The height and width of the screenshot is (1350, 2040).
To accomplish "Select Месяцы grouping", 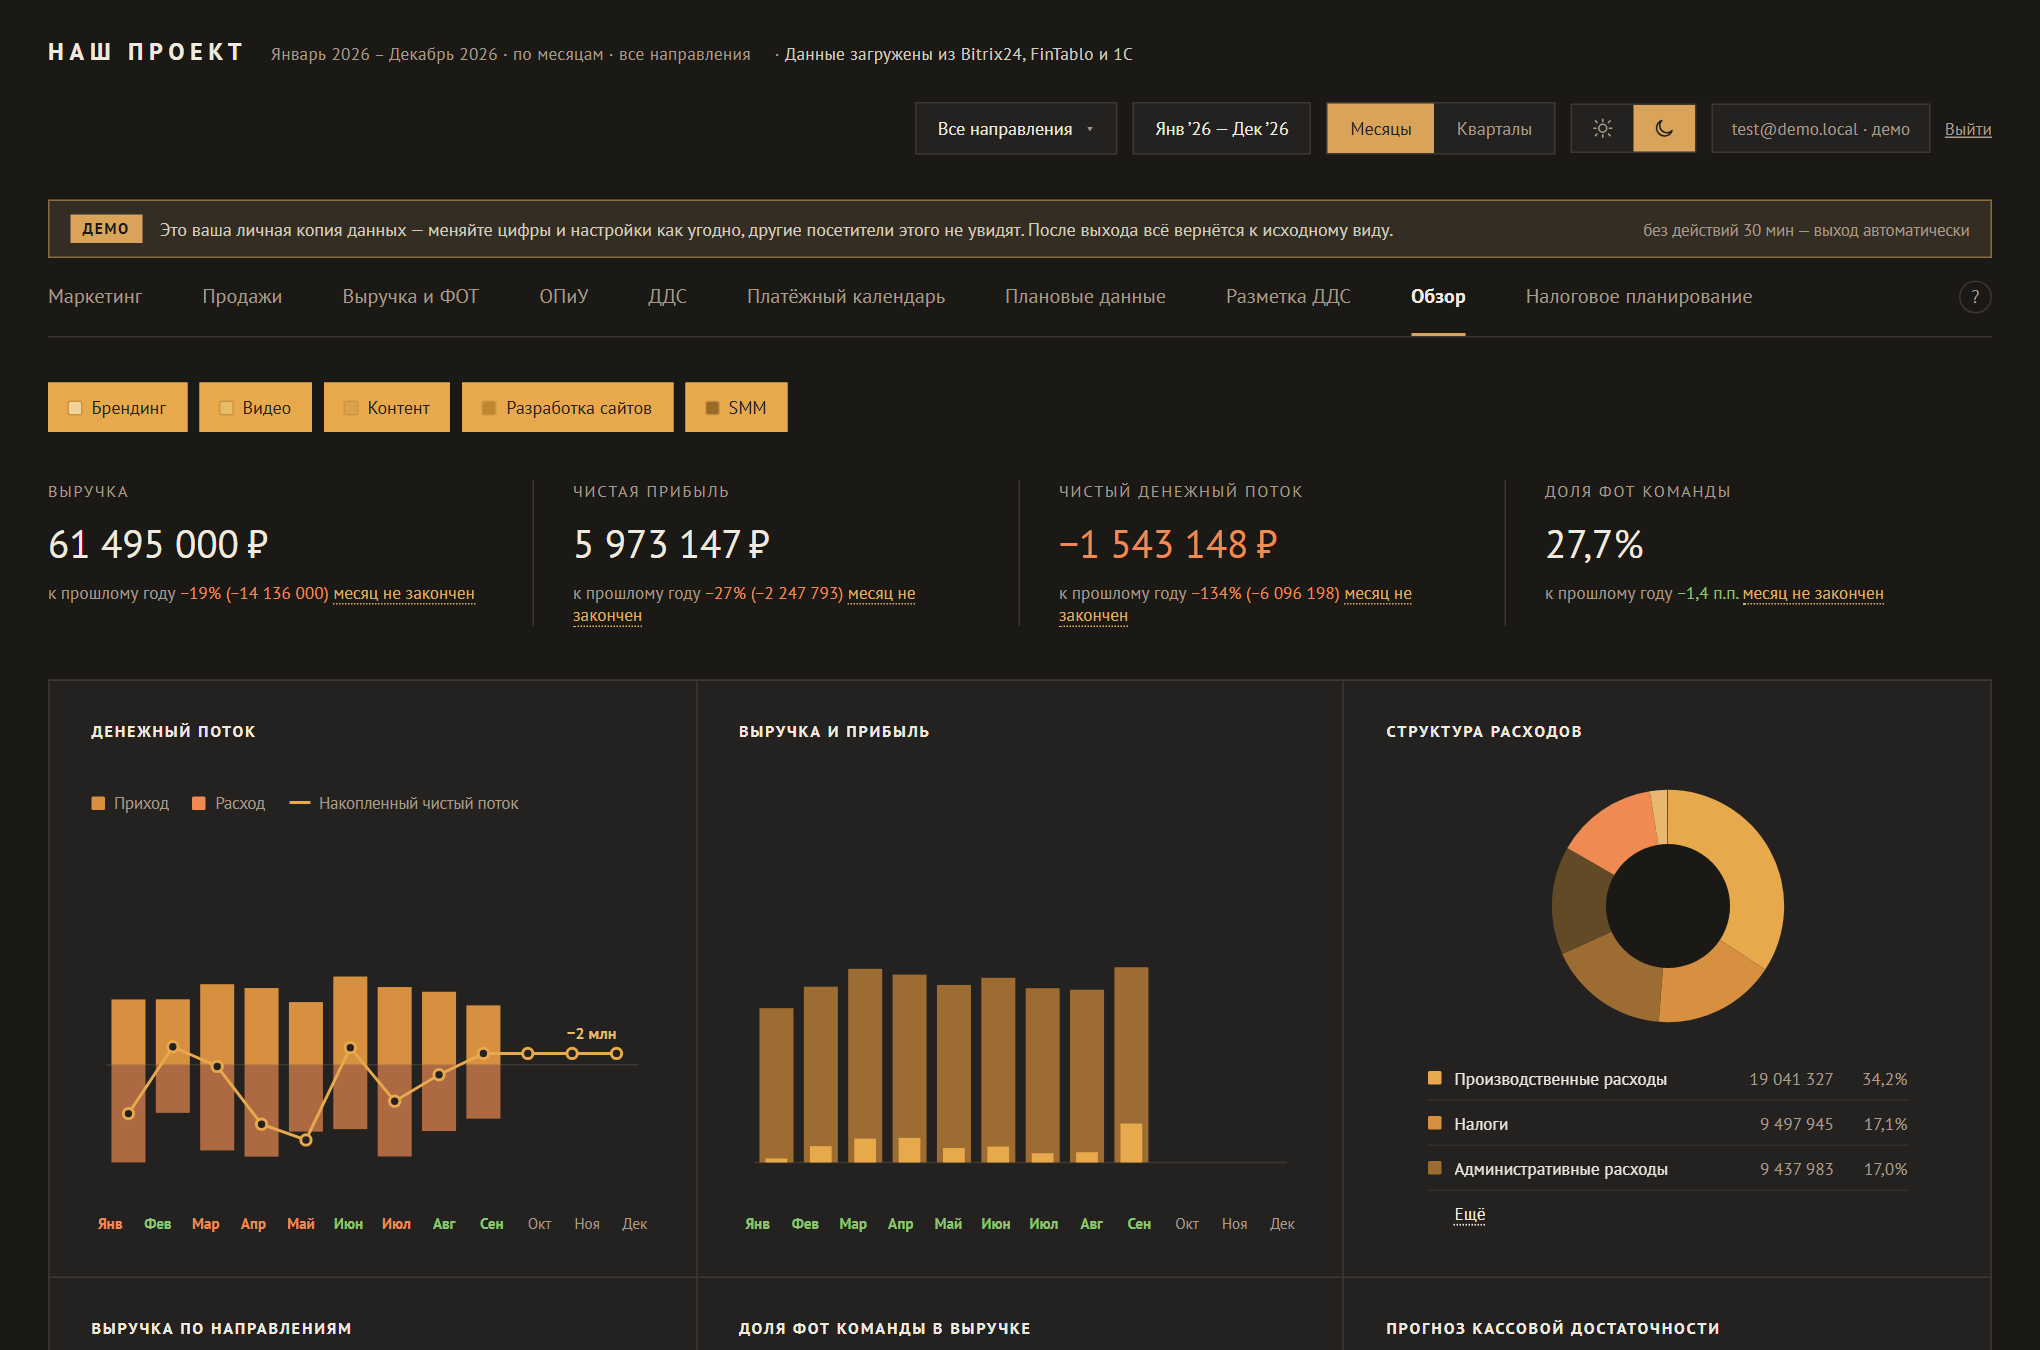I will [x=1380, y=128].
